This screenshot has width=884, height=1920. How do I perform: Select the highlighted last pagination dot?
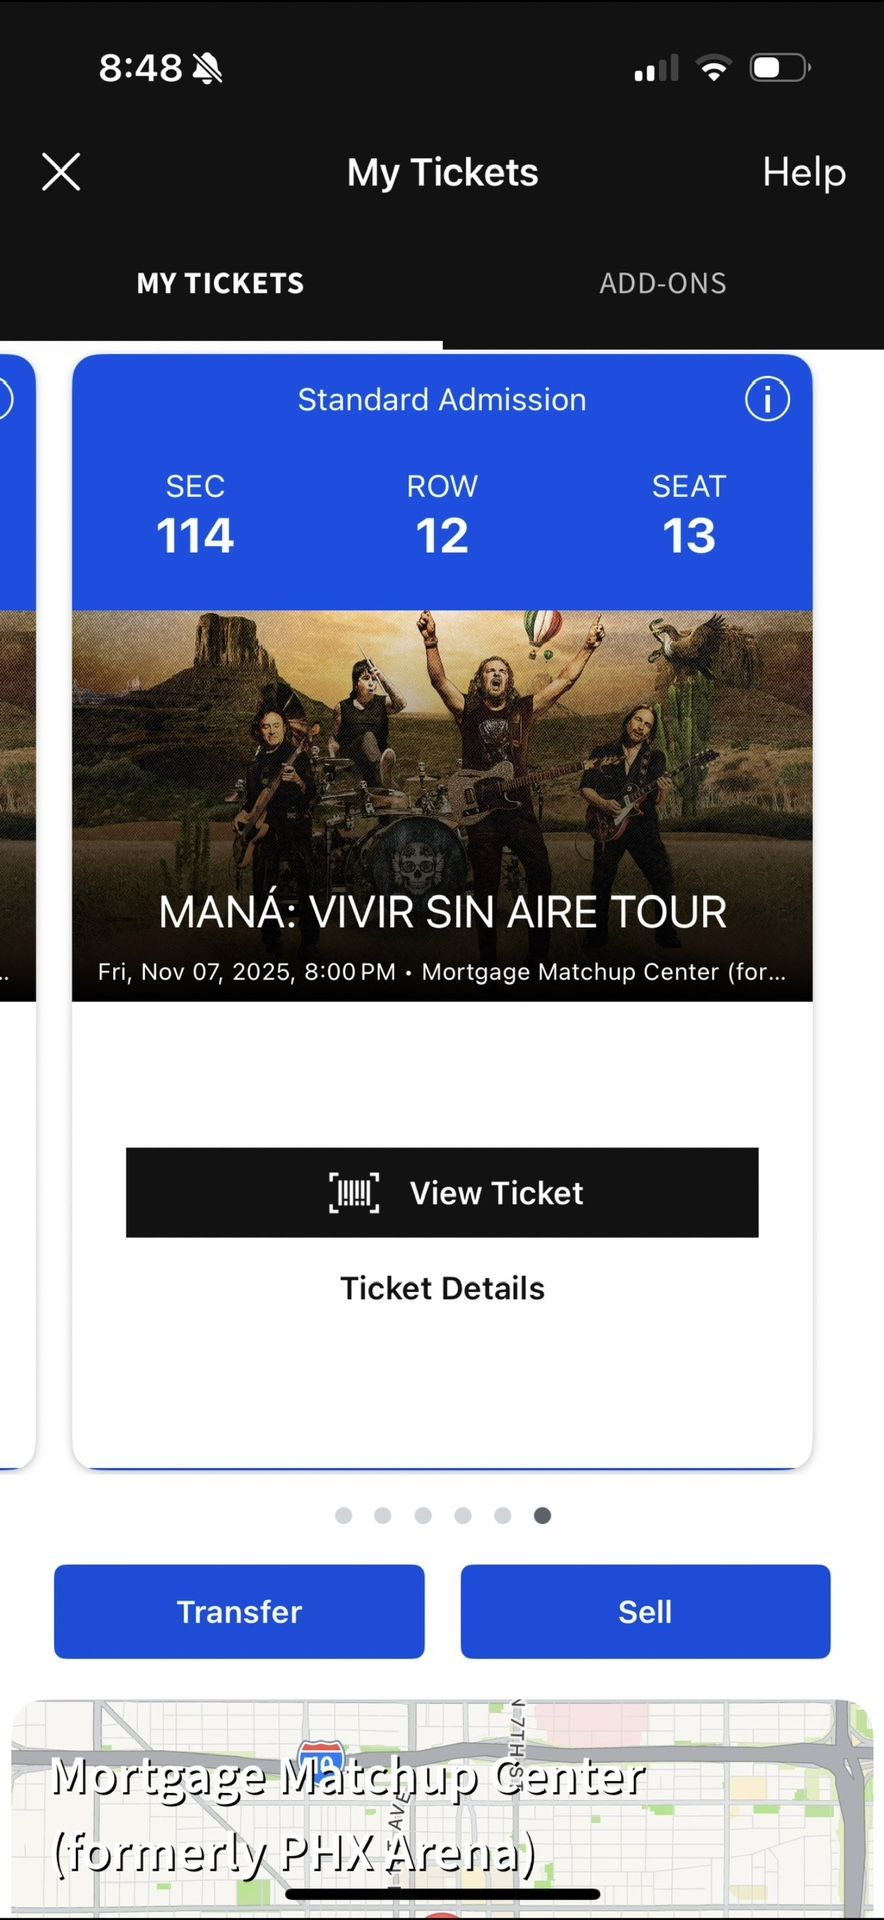tap(541, 1515)
